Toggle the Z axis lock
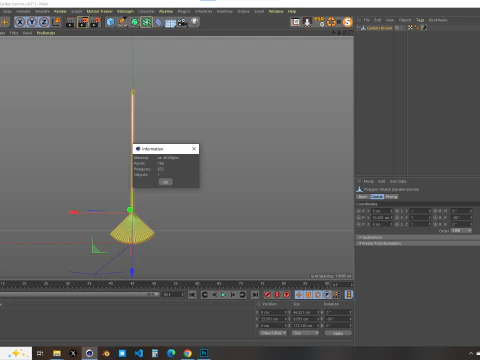This screenshot has width=480, height=360. coord(44,22)
